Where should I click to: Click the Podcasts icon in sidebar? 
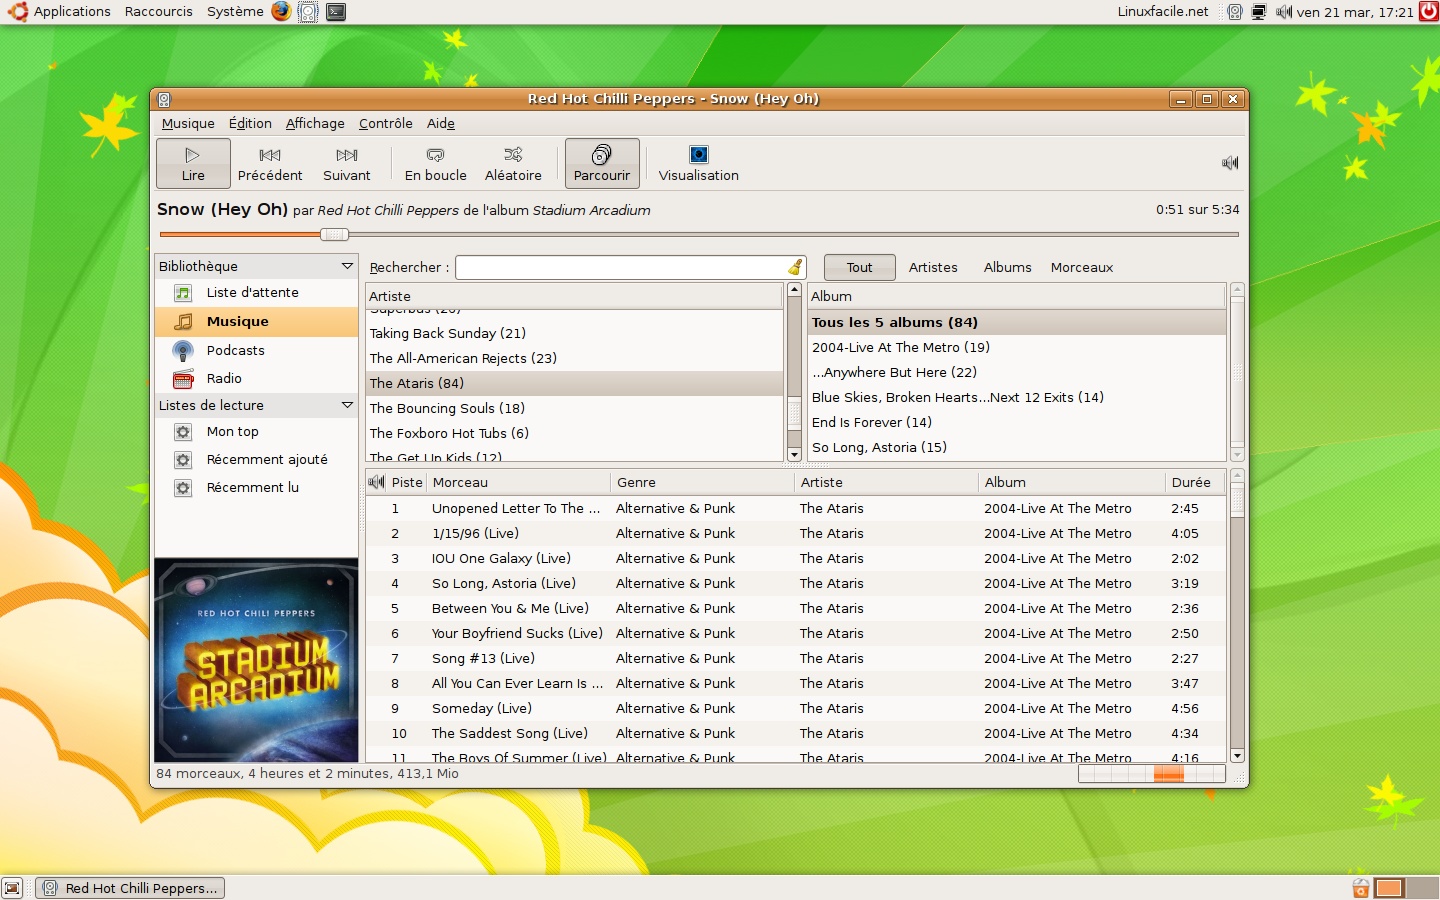pyautogui.click(x=183, y=351)
